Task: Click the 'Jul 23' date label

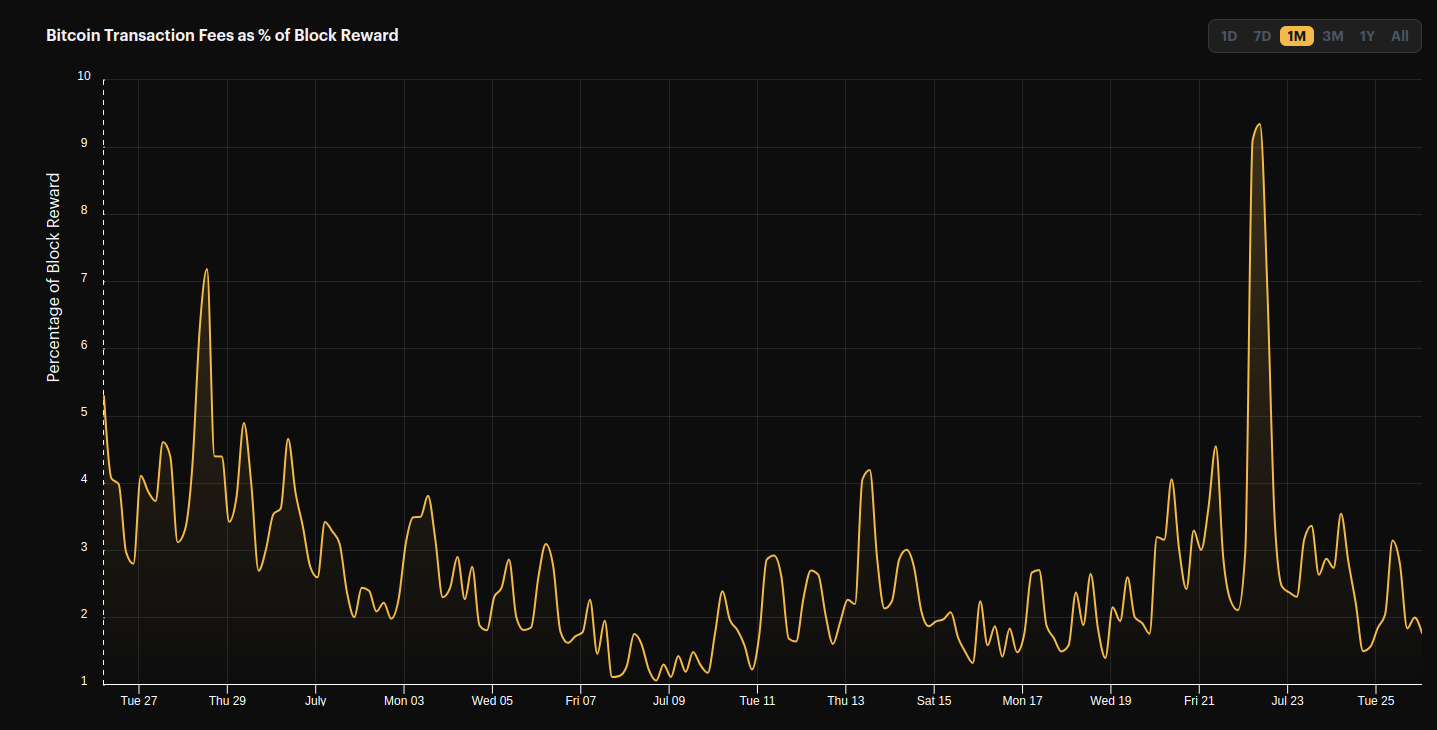Action: click(1288, 701)
